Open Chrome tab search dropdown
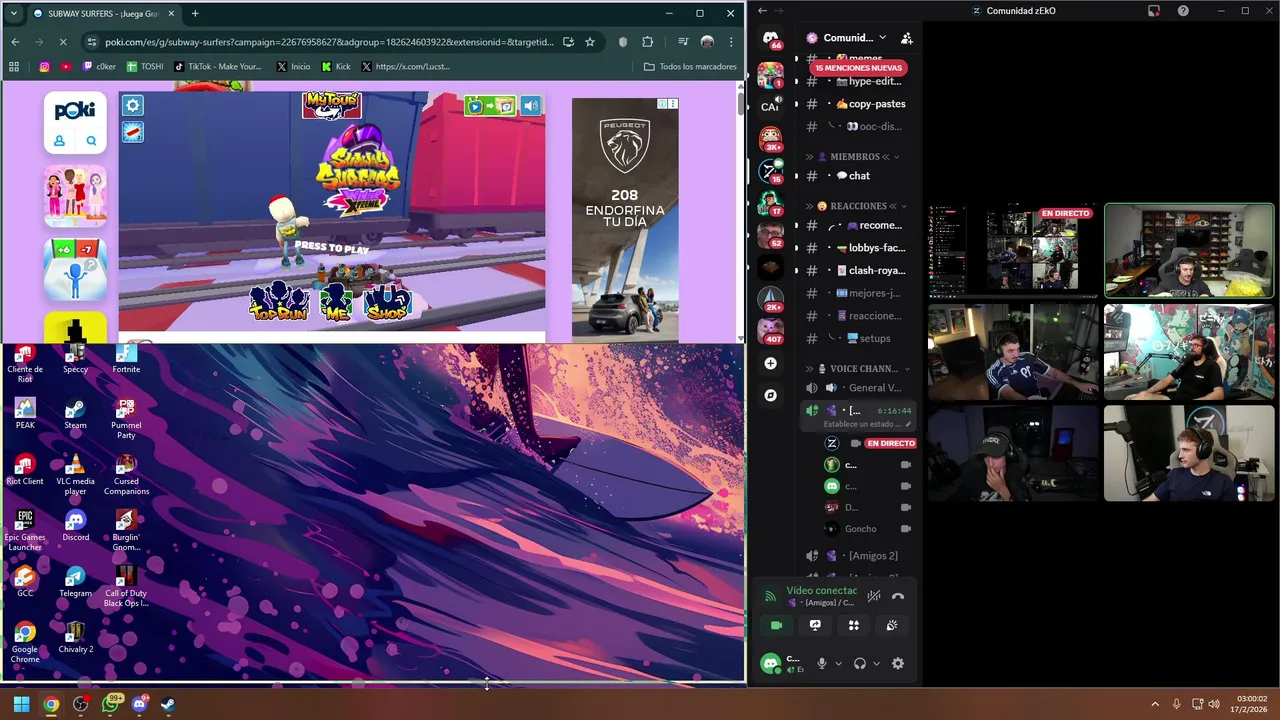1280x720 pixels. click(x=13, y=13)
